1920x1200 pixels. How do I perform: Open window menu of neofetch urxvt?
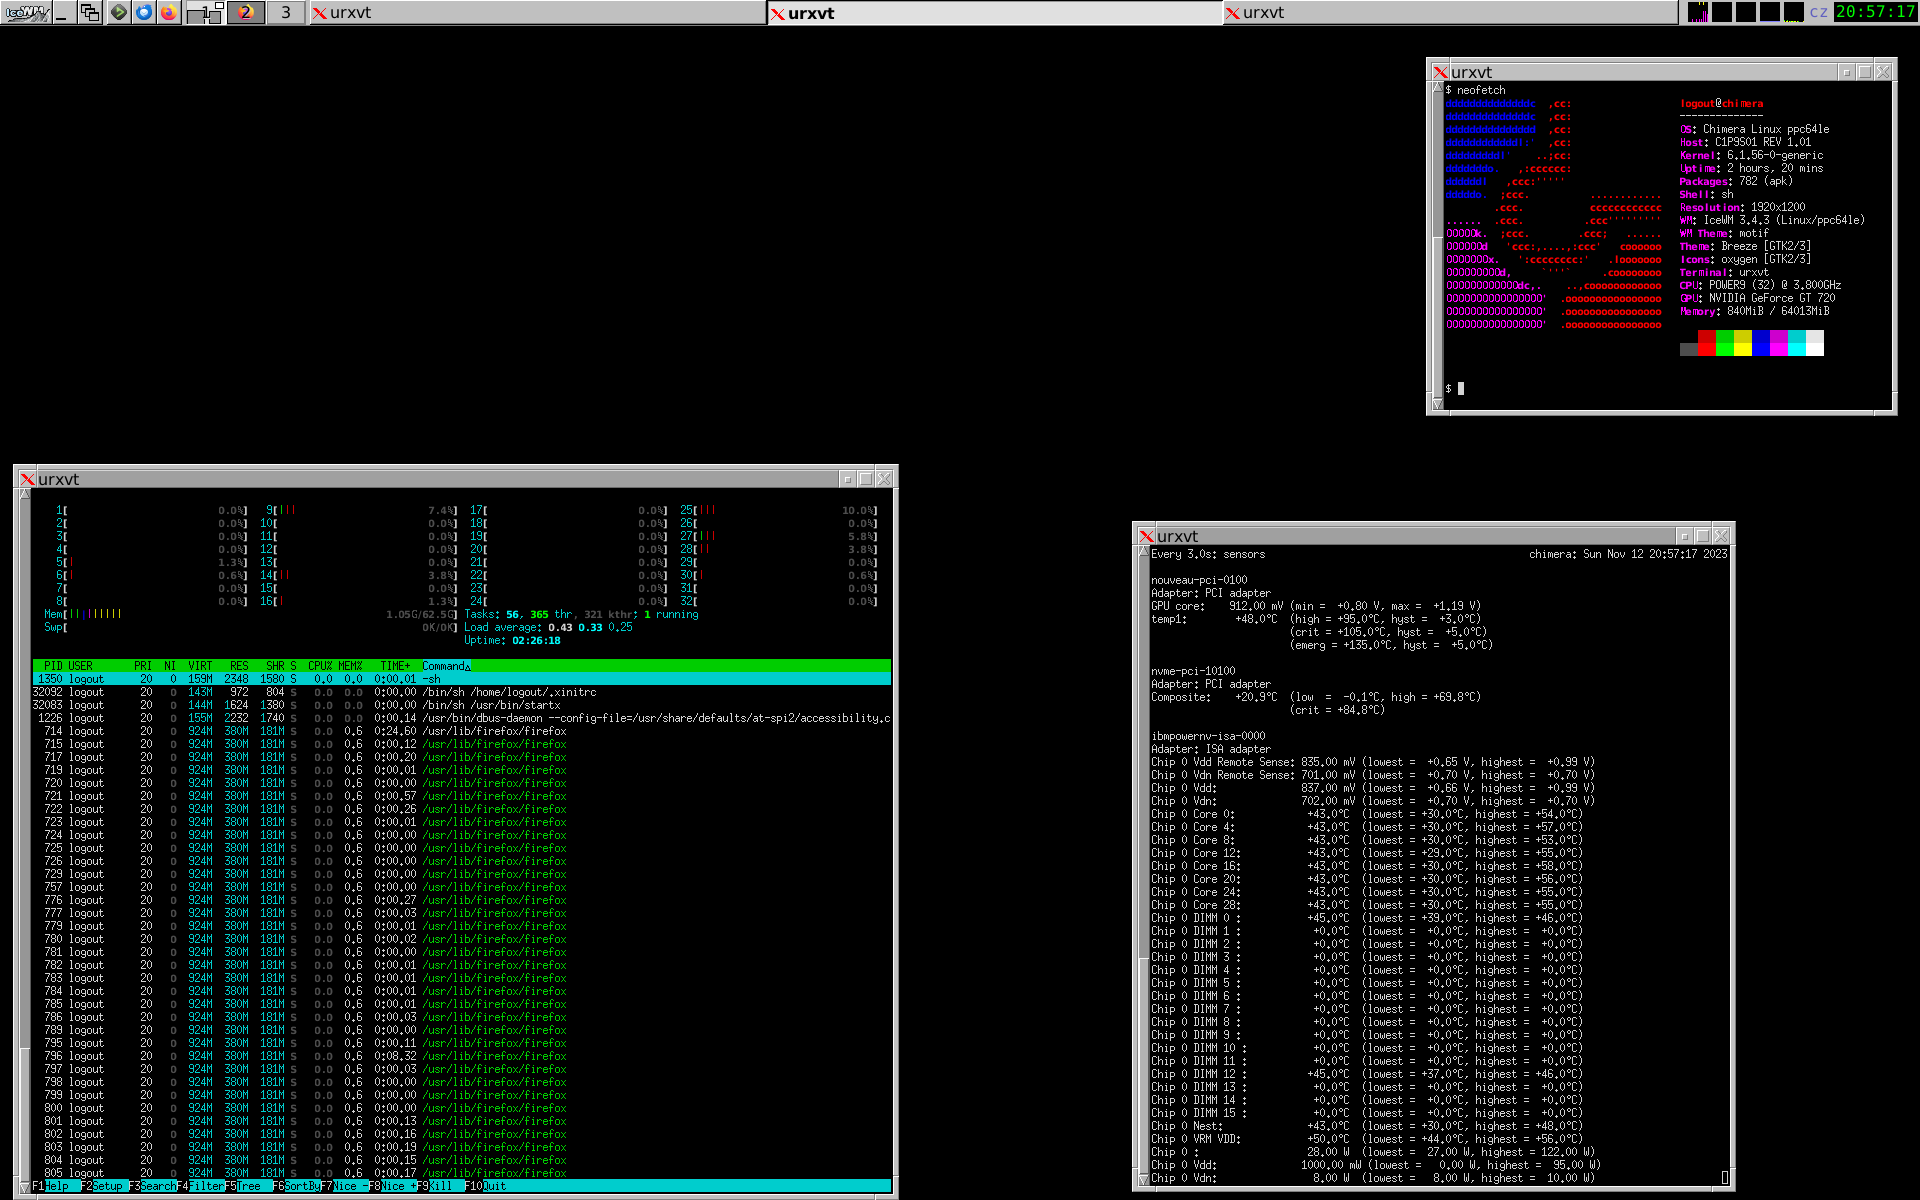pos(1441,72)
